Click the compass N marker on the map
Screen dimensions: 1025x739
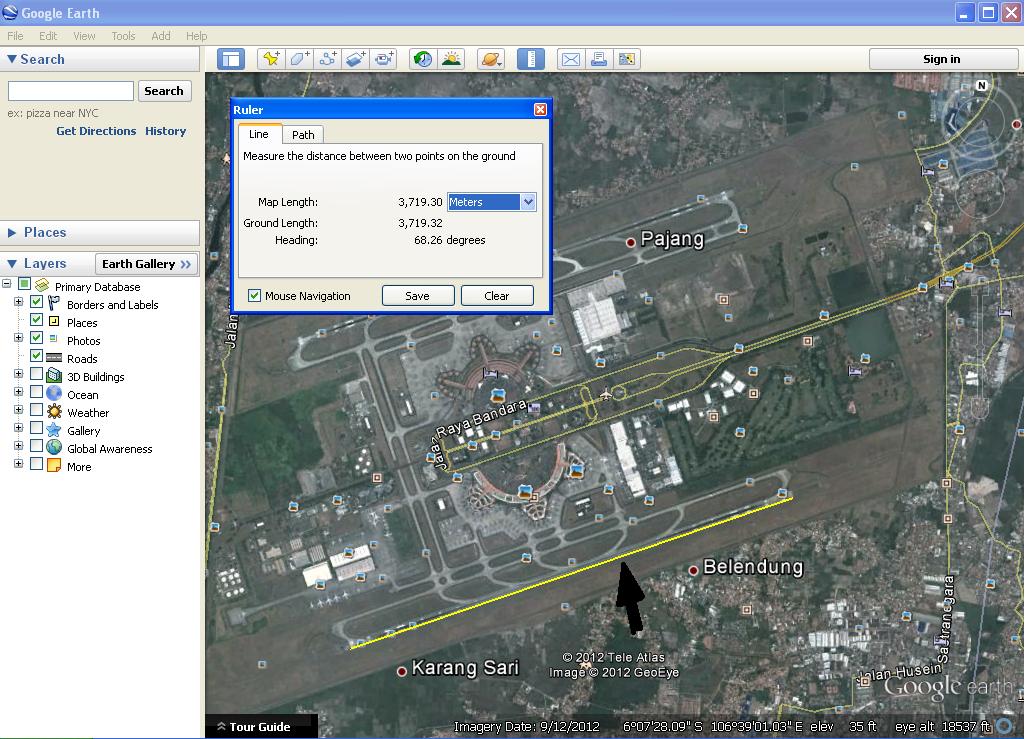pyautogui.click(x=981, y=85)
